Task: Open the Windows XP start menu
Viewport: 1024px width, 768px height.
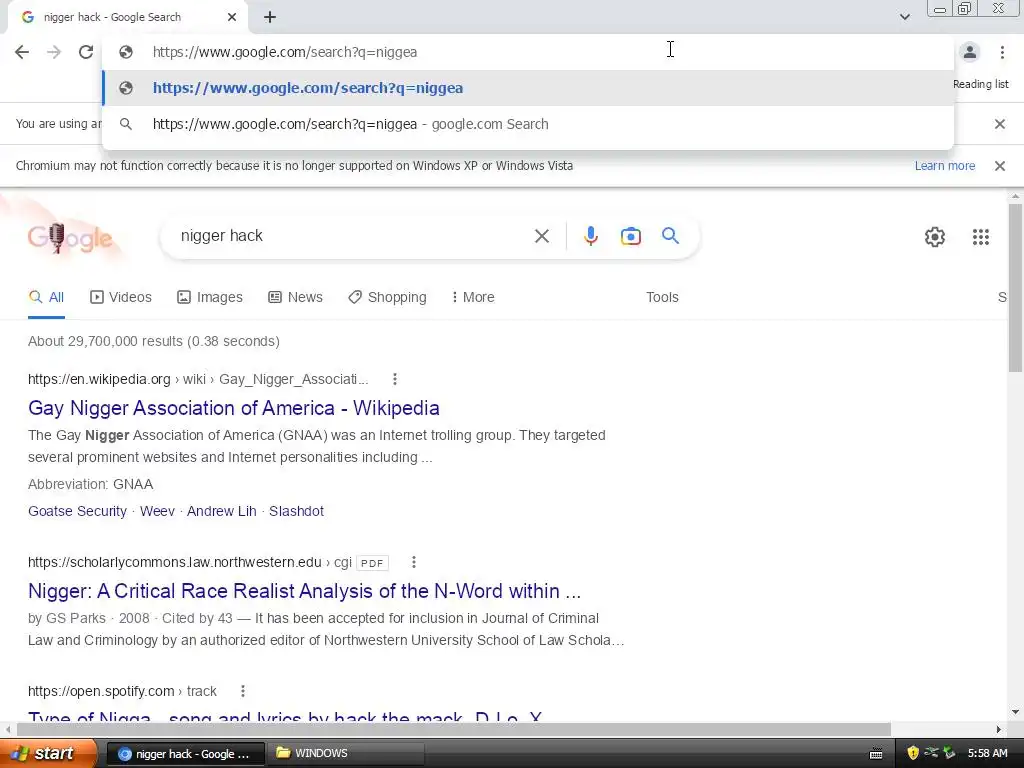Action: (x=48, y=754)
